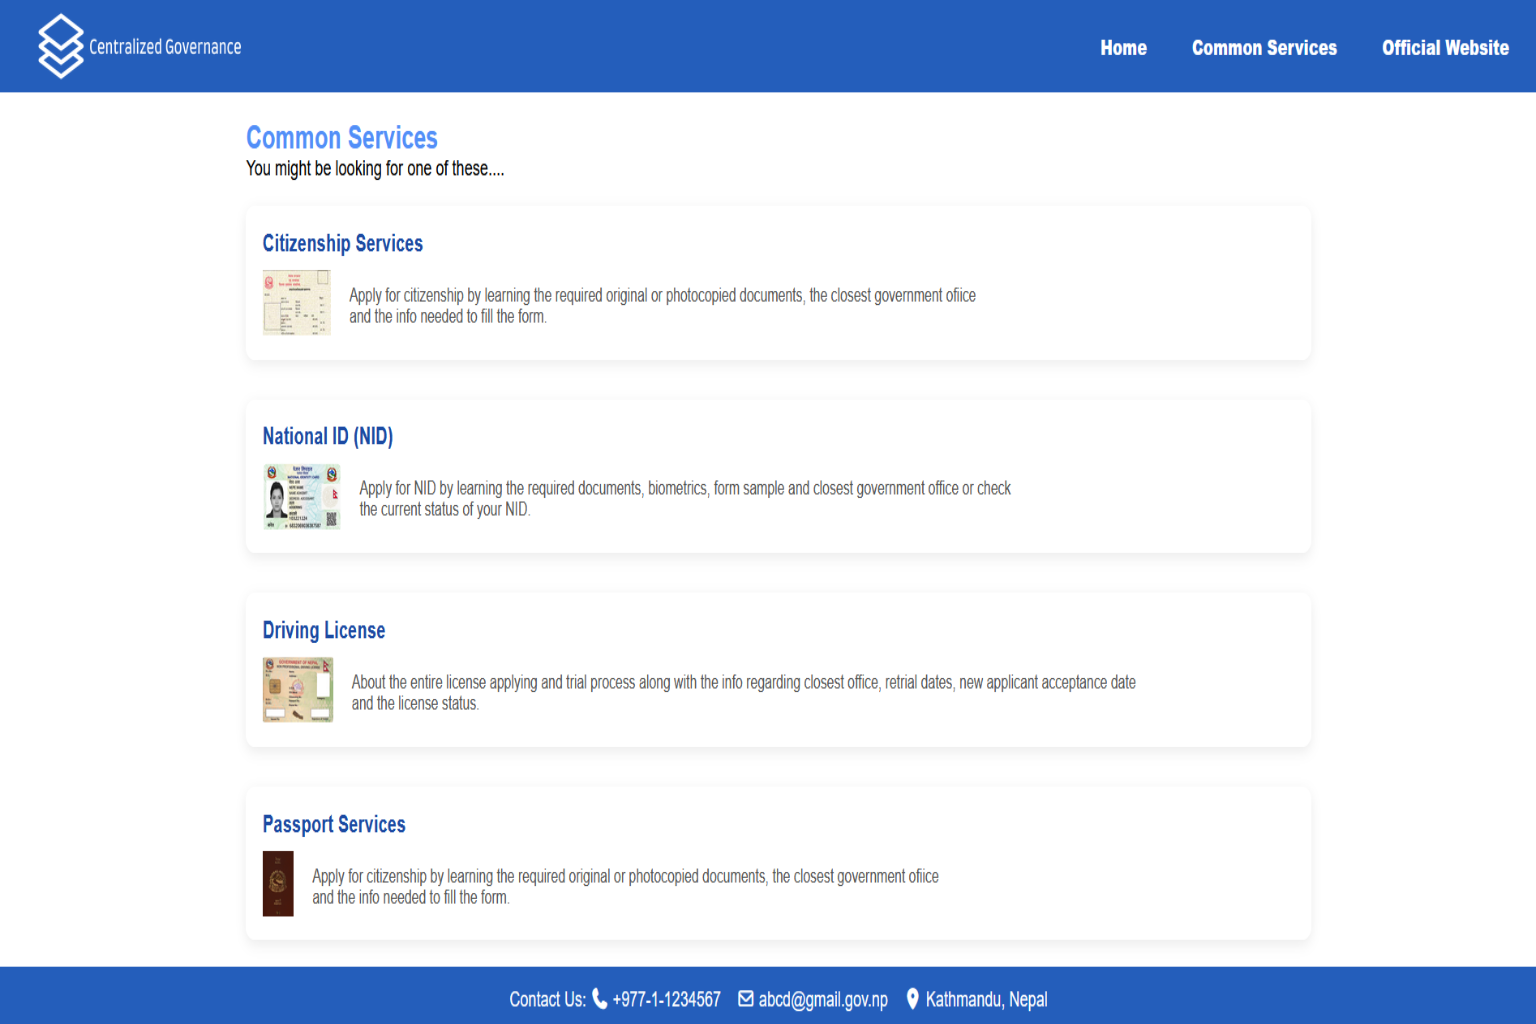Click the phone icon in footer
The image size is (1536, 1024).
(x=600, y=999)
